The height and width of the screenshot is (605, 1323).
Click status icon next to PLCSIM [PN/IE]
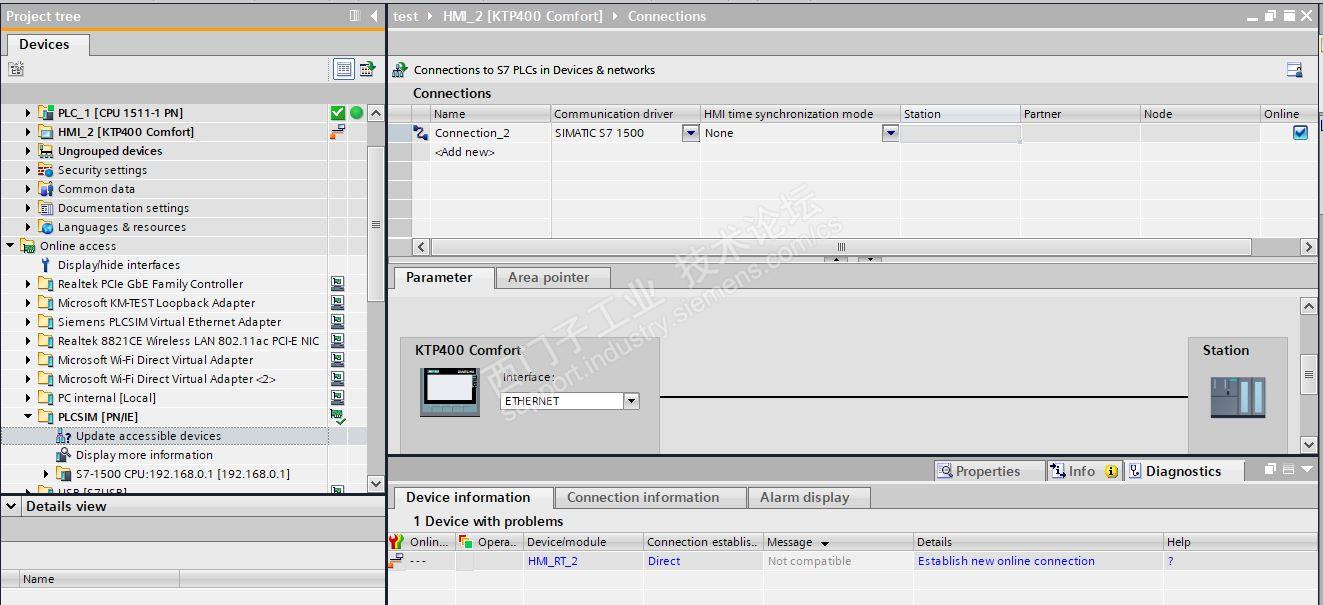[338, 416]
